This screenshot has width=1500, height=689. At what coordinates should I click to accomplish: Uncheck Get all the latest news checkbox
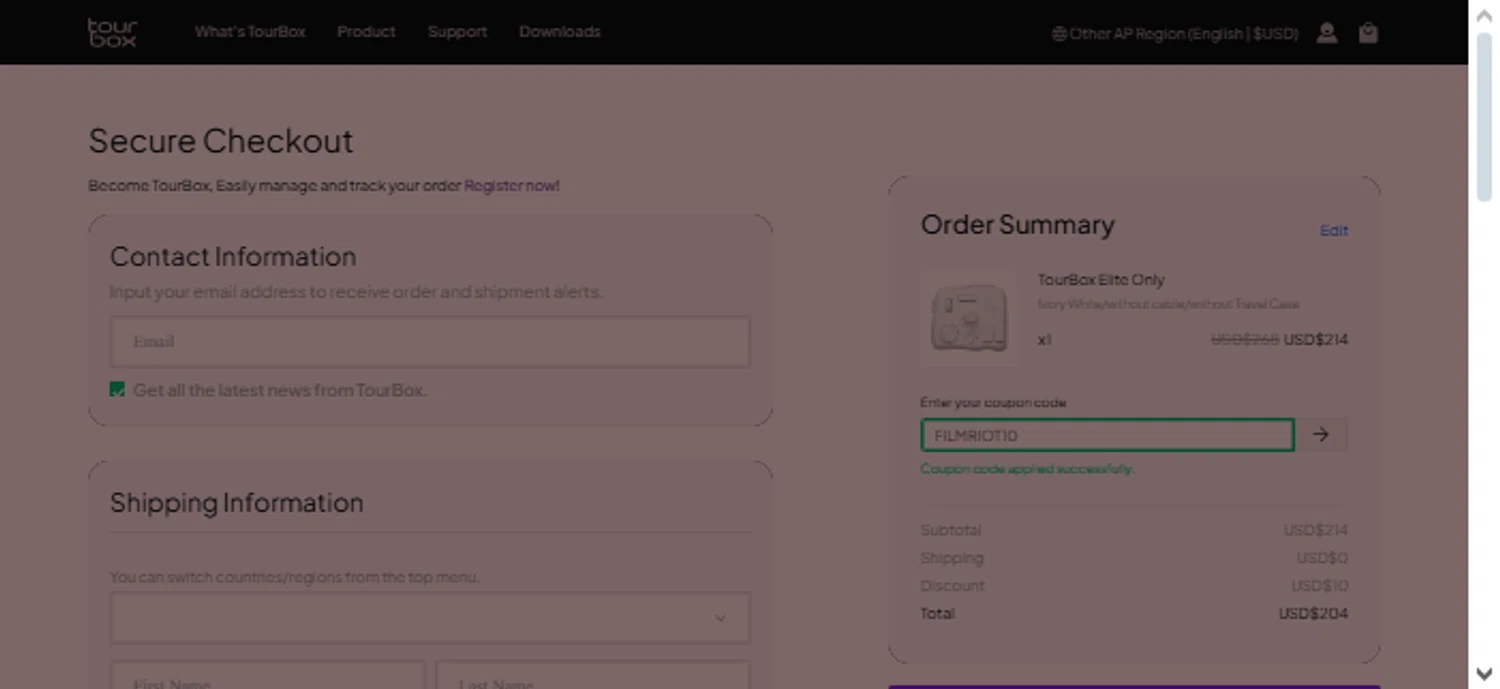coord(117,389)
